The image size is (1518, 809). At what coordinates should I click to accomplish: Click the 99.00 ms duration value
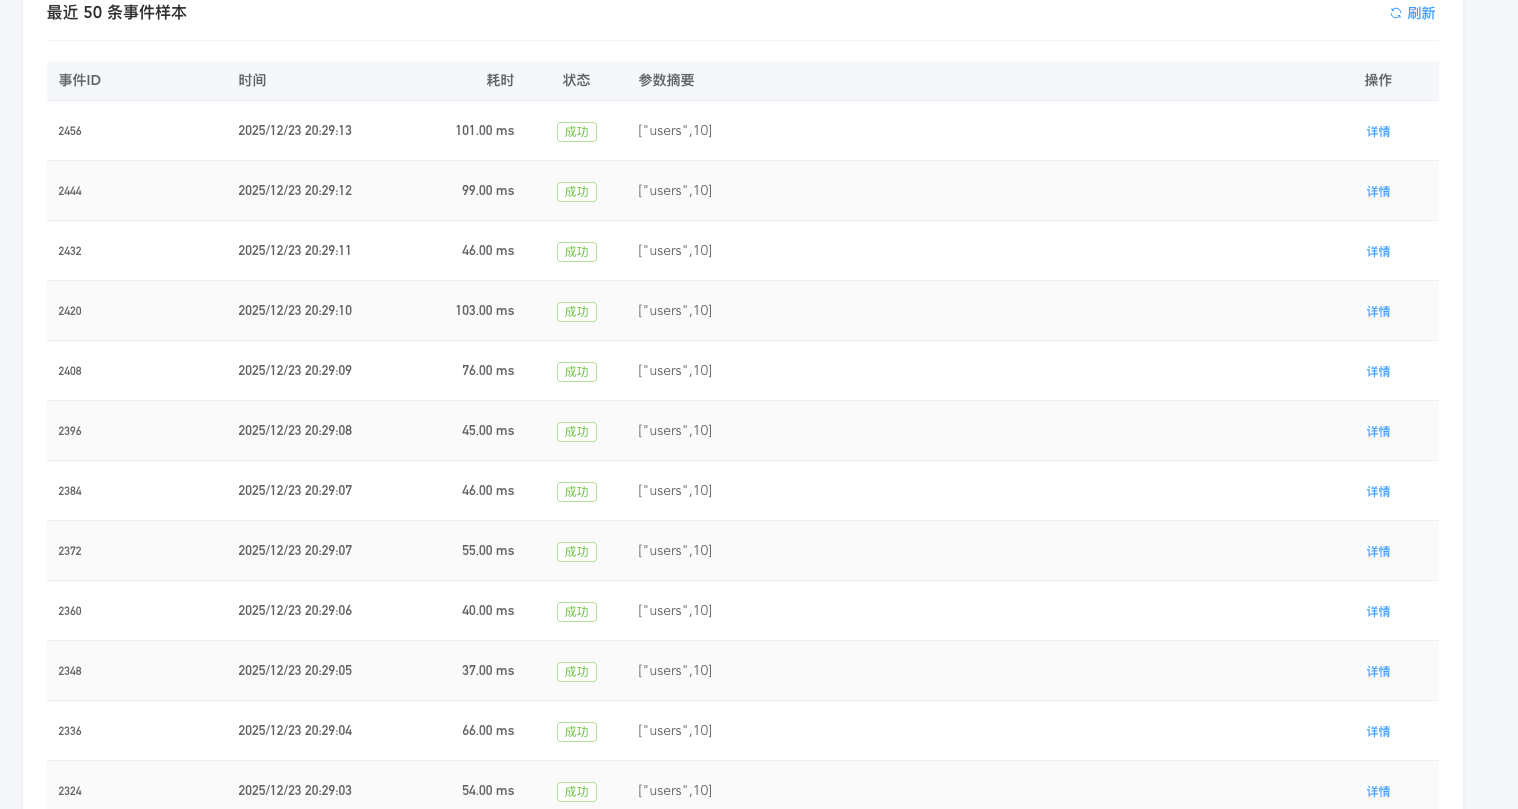[x=488, y=191]
